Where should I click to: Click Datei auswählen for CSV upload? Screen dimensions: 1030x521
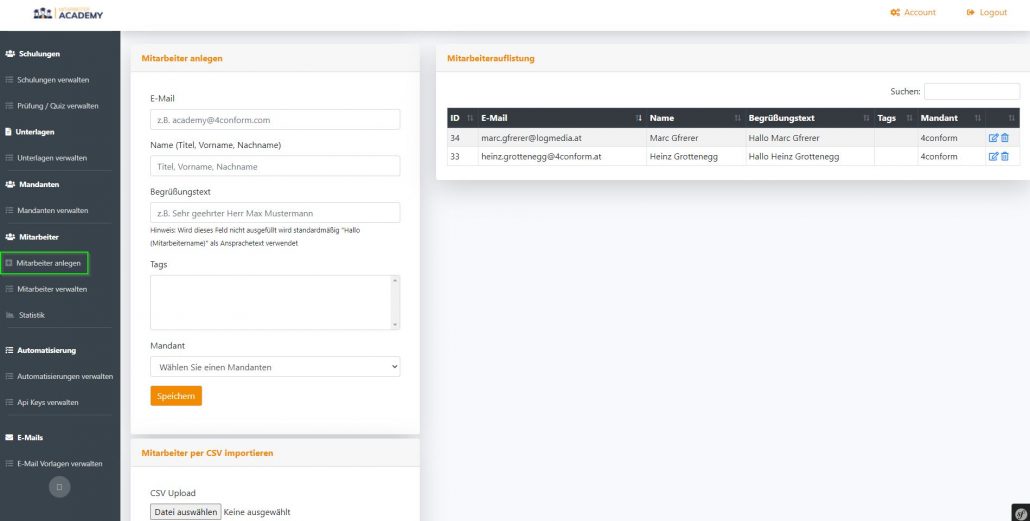[x=185, y=512]
